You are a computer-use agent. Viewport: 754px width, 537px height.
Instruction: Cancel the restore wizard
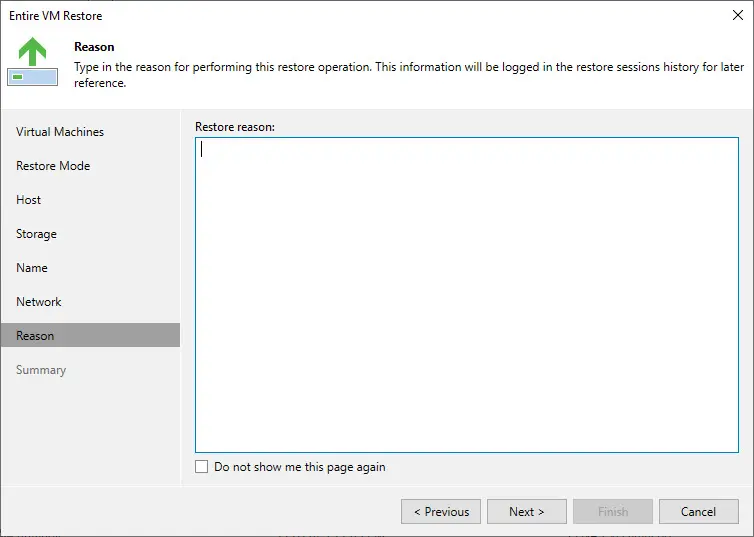pos(699,512)
